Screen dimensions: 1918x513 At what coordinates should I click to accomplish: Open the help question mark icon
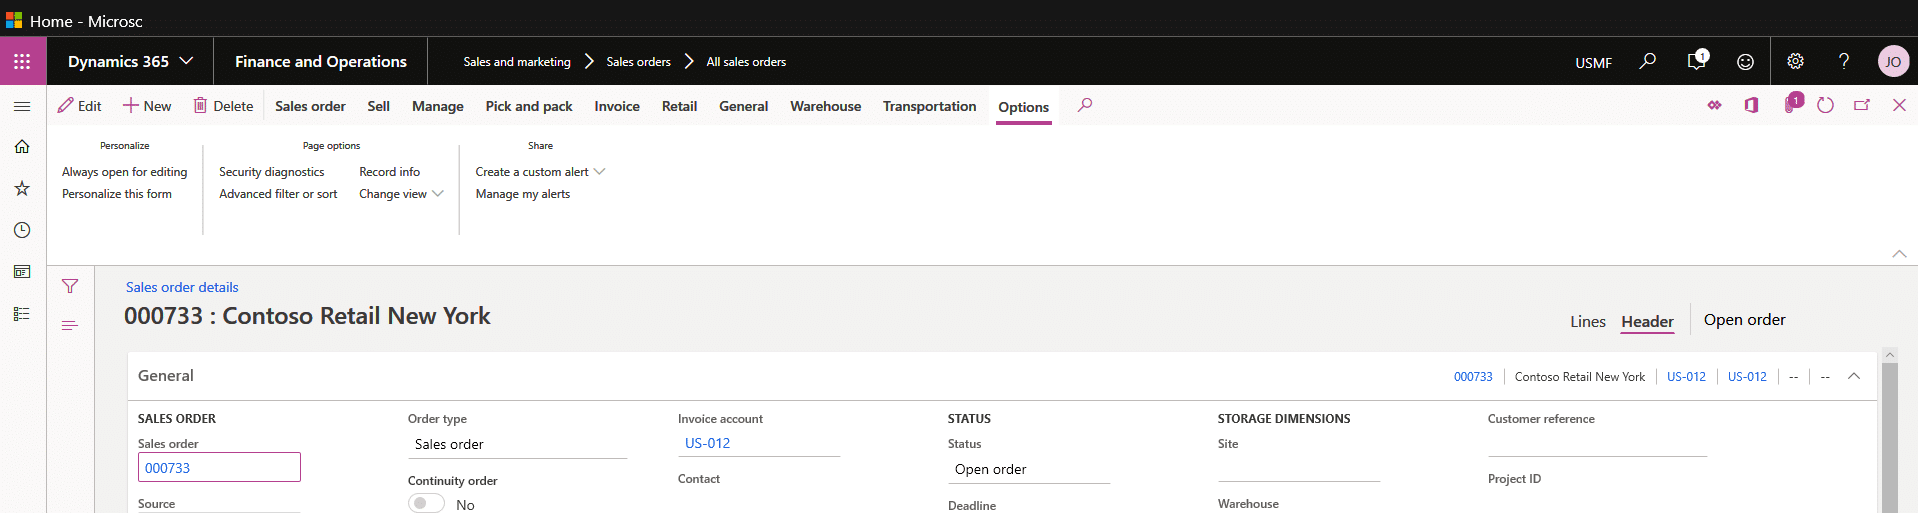pyautogui.click(x=1844, y=61)
